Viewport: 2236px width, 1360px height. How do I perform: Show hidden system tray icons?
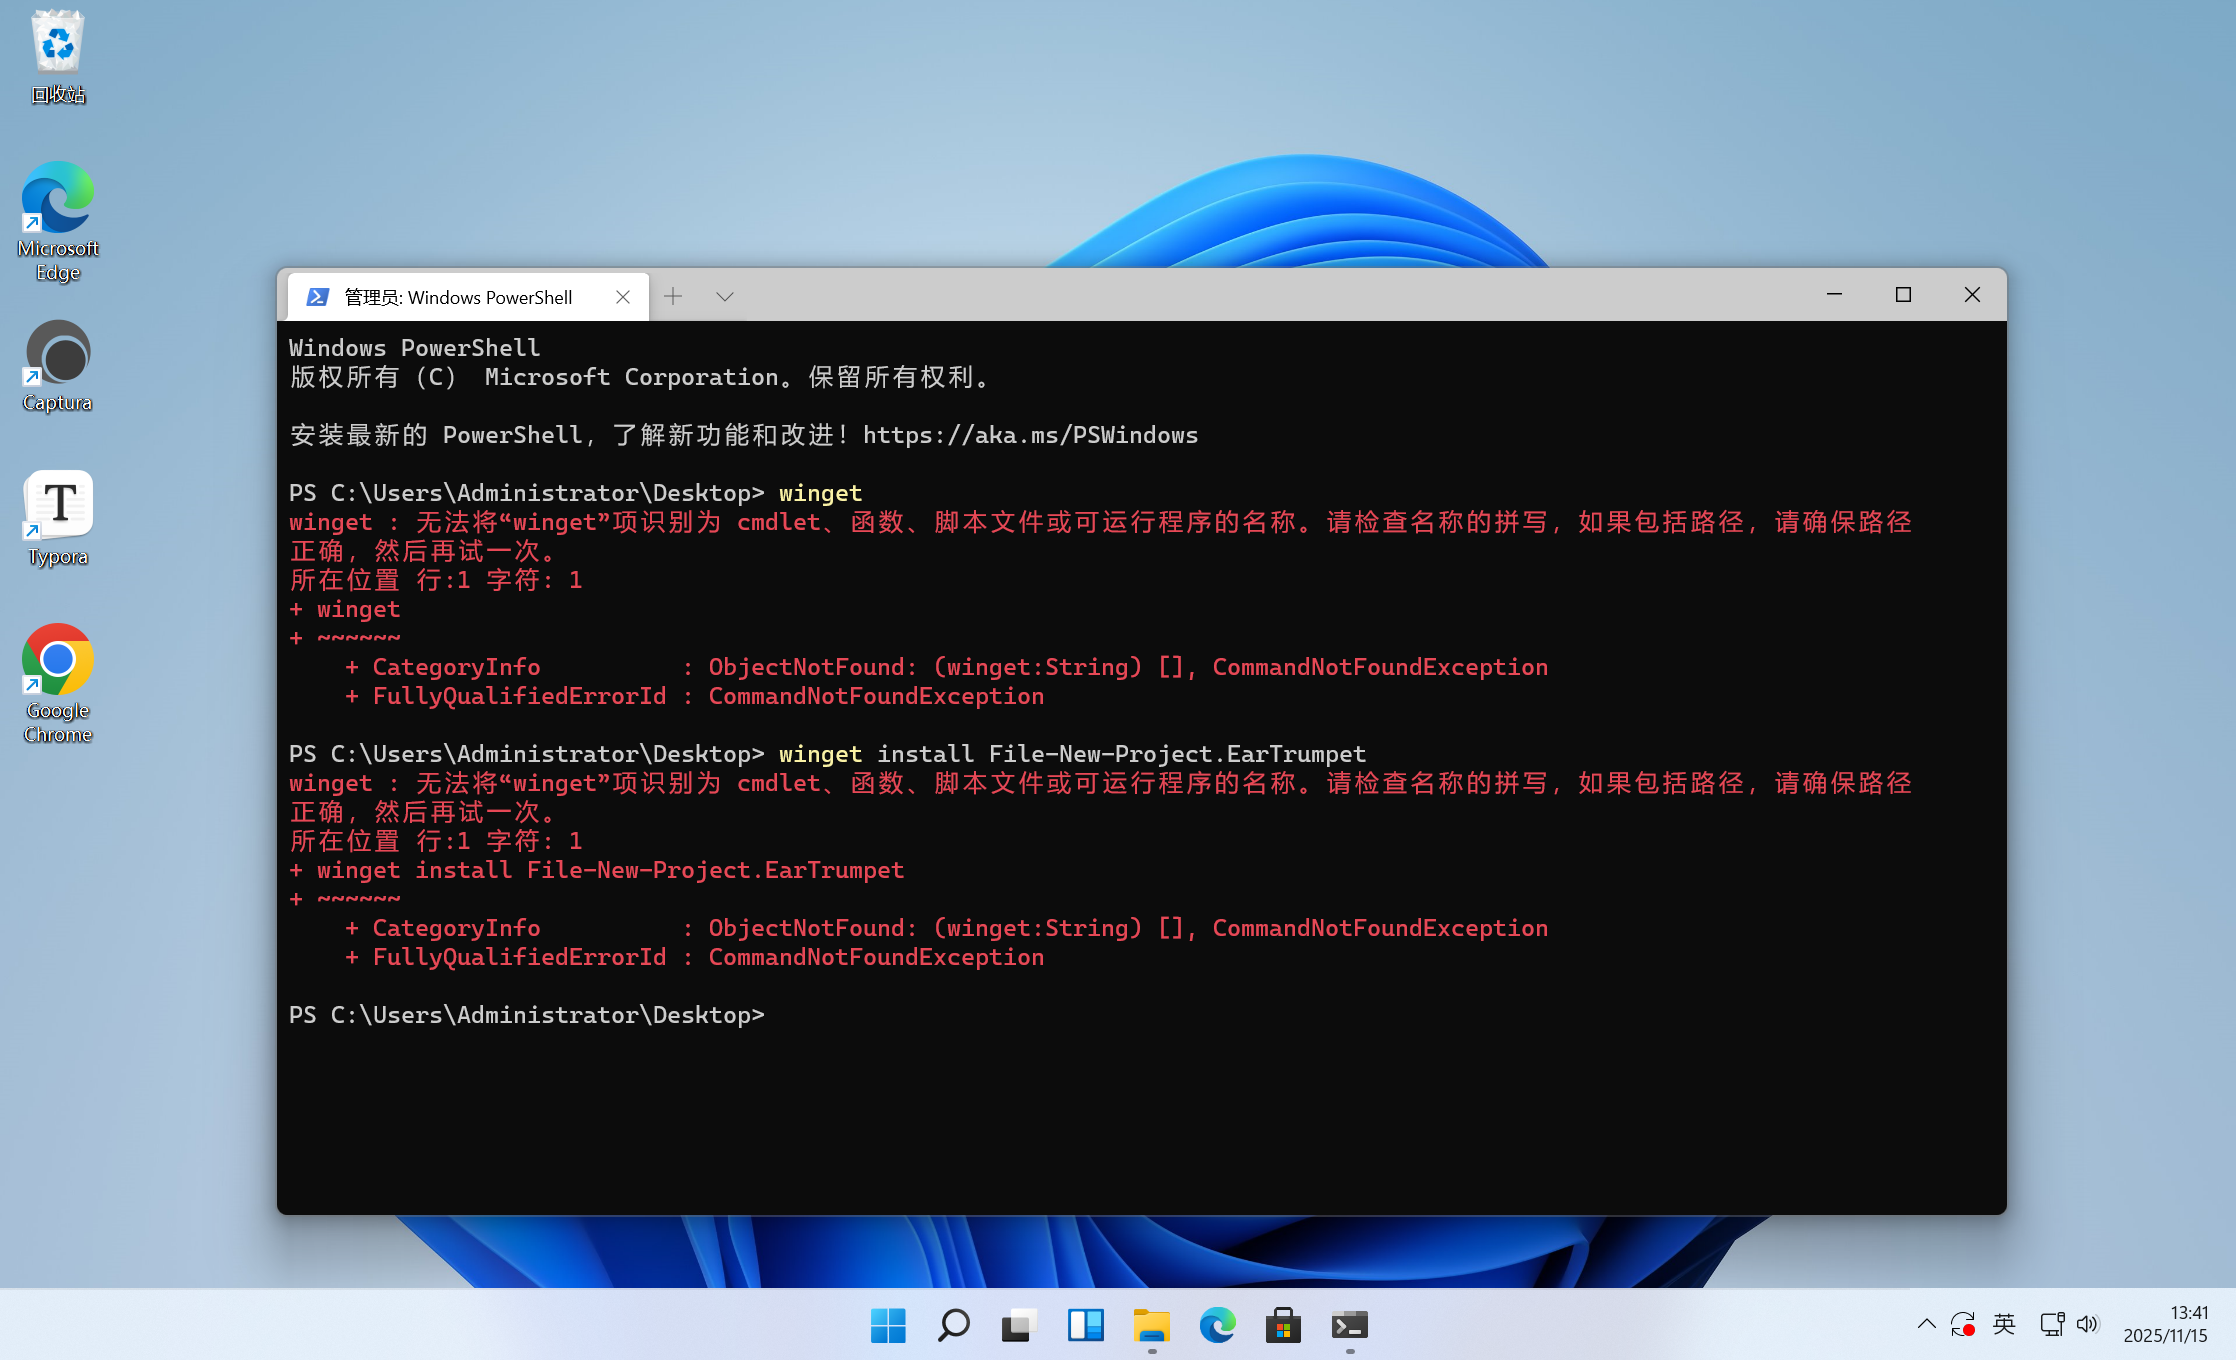[1926, 1325]
